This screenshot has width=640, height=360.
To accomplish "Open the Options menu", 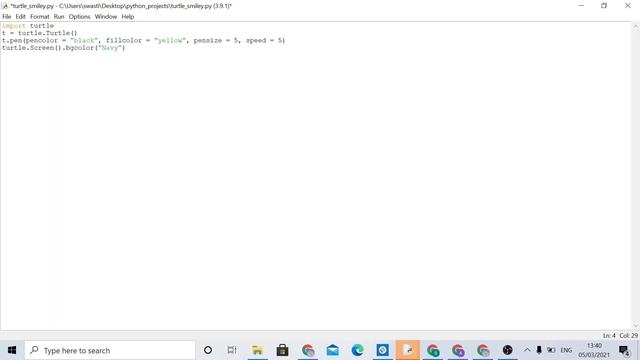I will (x=79, y=17).
